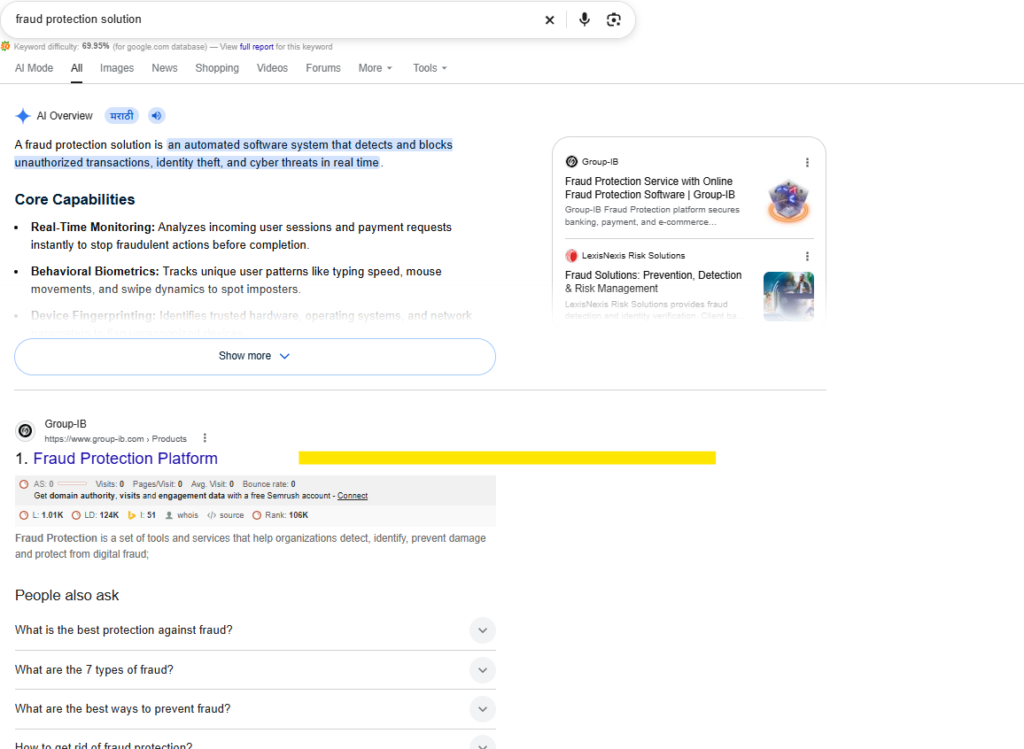Click the 'Bounce rate: 0' value
Screen dimensions: 1024x749
tap(269, 484)
